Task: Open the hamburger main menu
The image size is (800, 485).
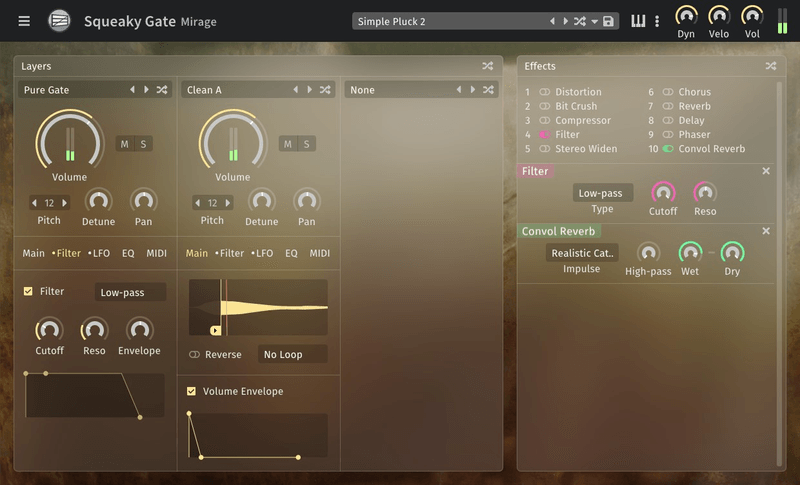Action: coord(24,21)
